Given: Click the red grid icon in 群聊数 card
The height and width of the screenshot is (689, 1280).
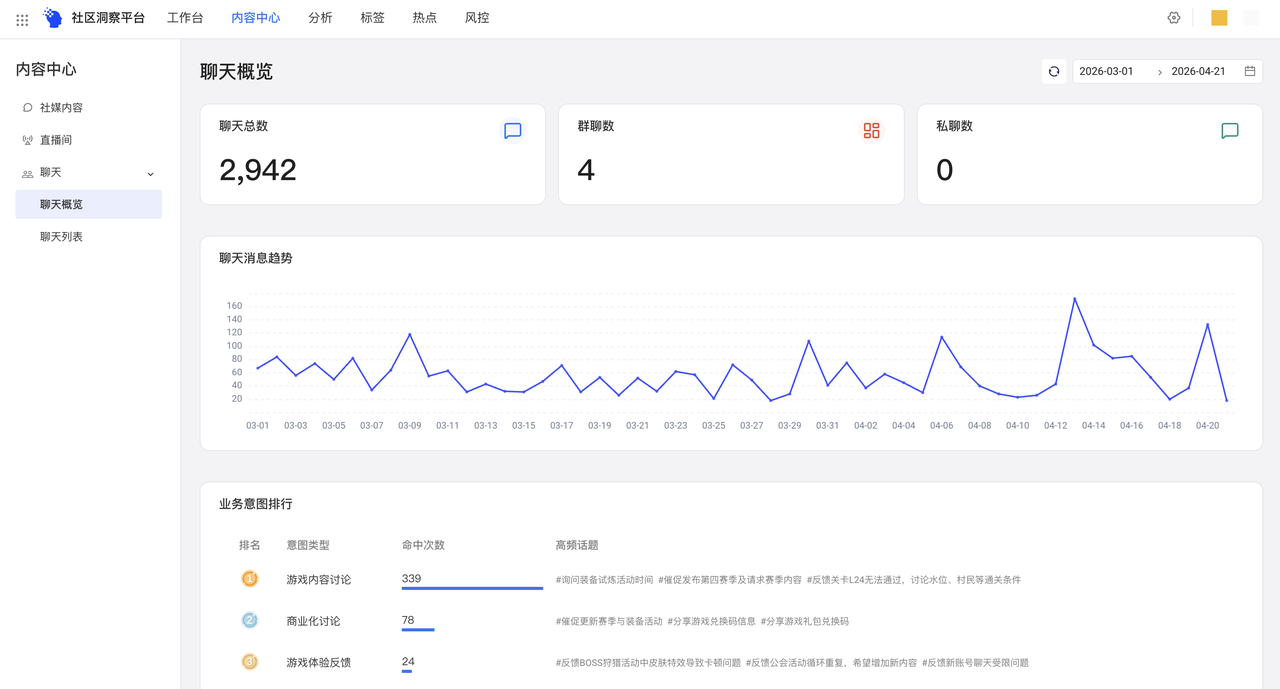Looking at the screenshot, I should click(872, 131).
